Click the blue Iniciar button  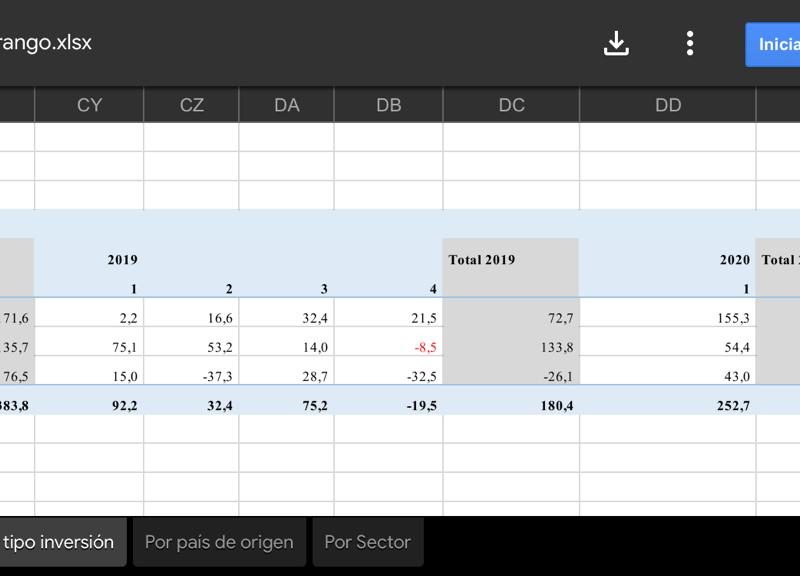click(x=773, y=44)
